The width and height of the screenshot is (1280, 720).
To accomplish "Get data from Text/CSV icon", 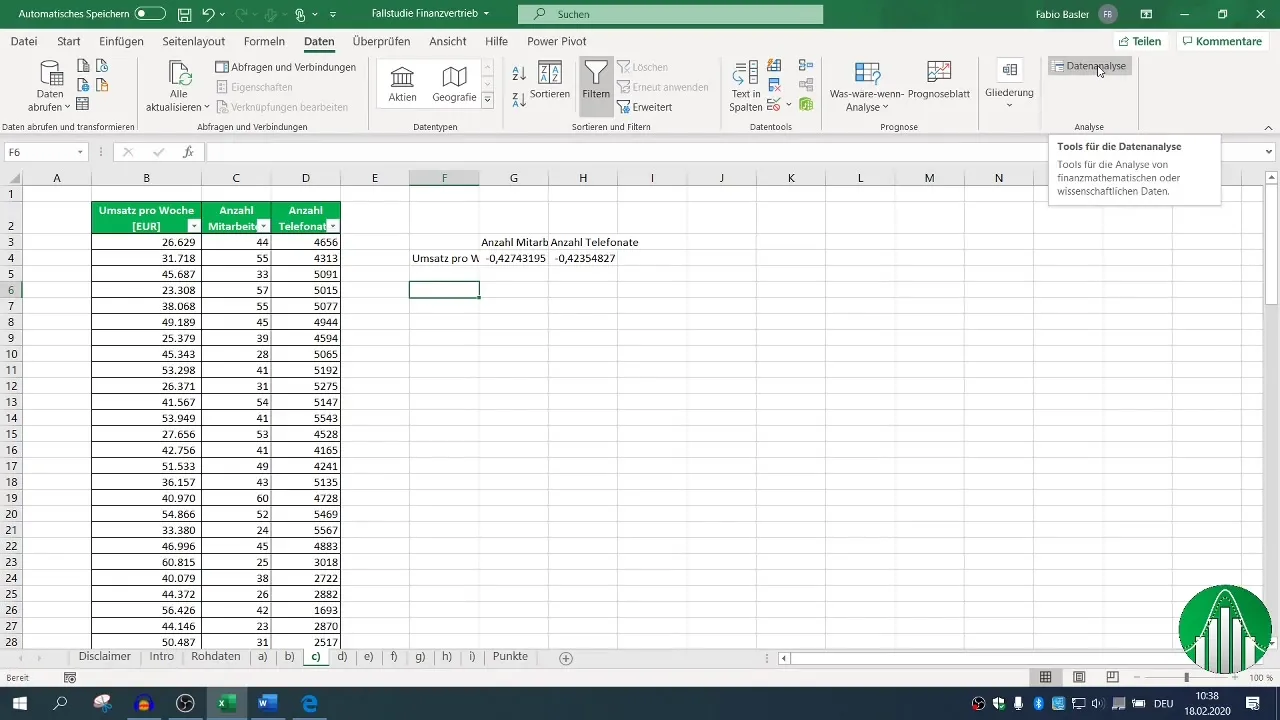I will 82,66.
